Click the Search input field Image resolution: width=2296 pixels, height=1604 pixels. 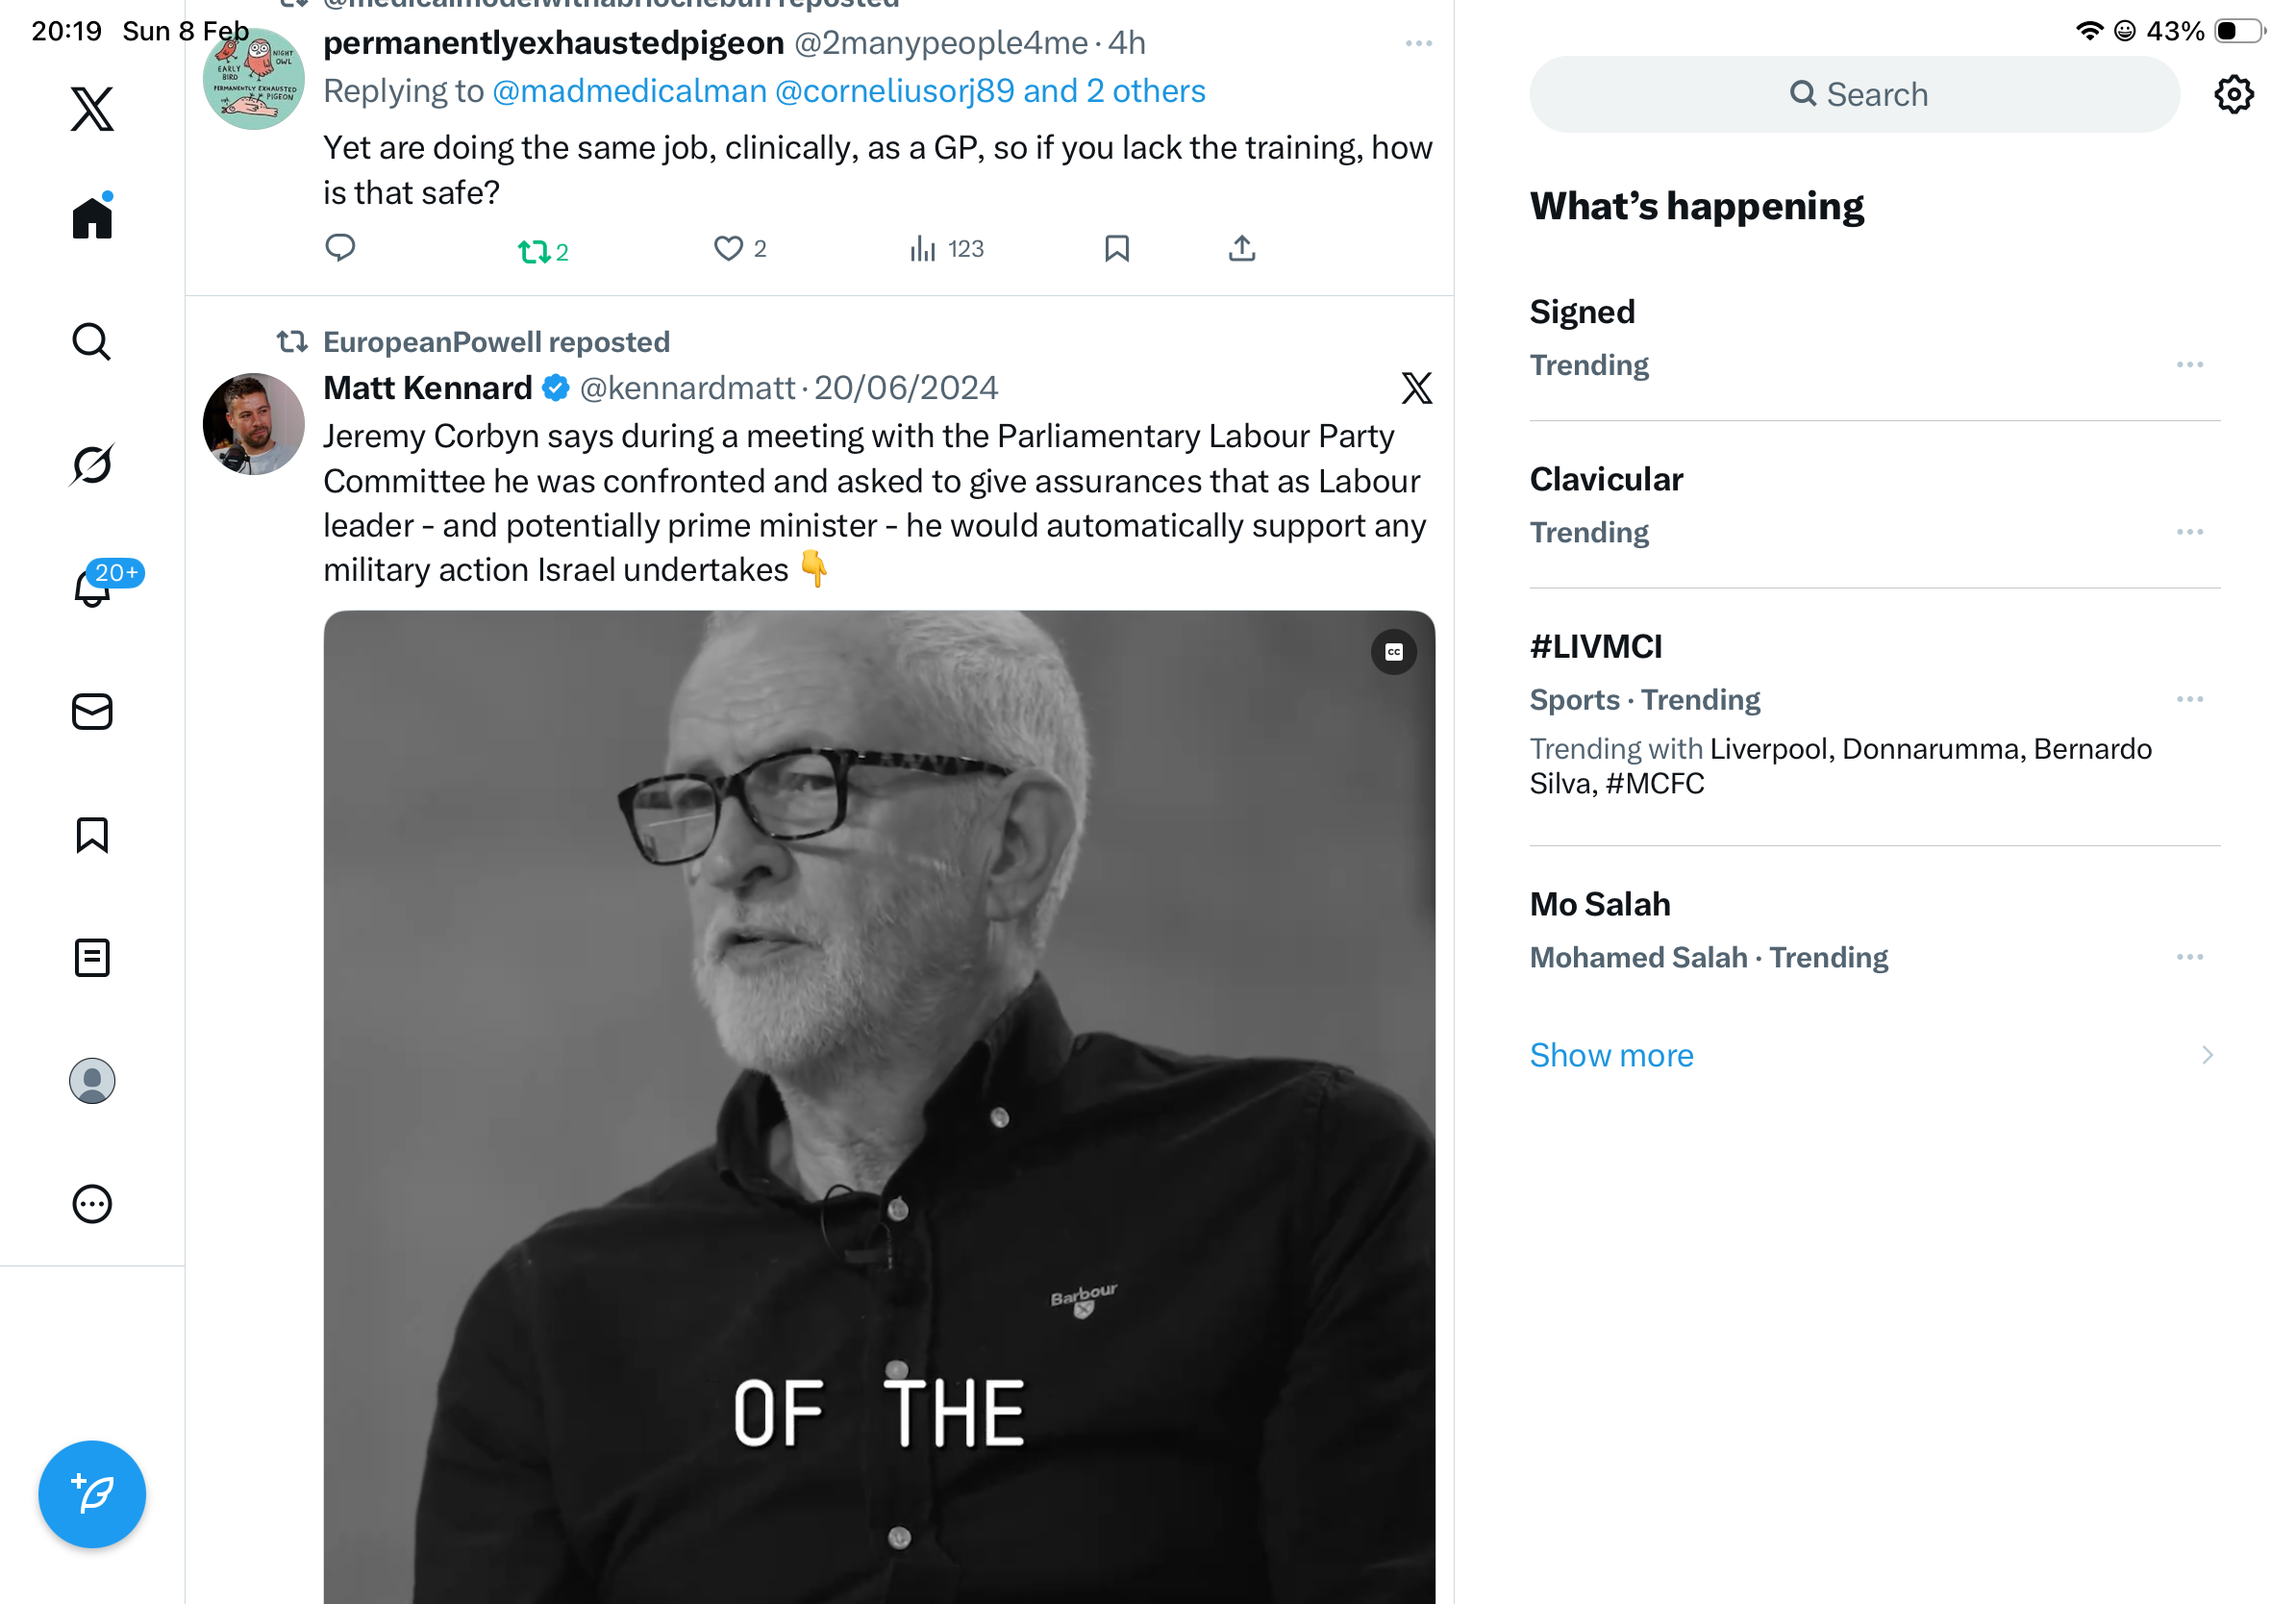coord(1853,95)
